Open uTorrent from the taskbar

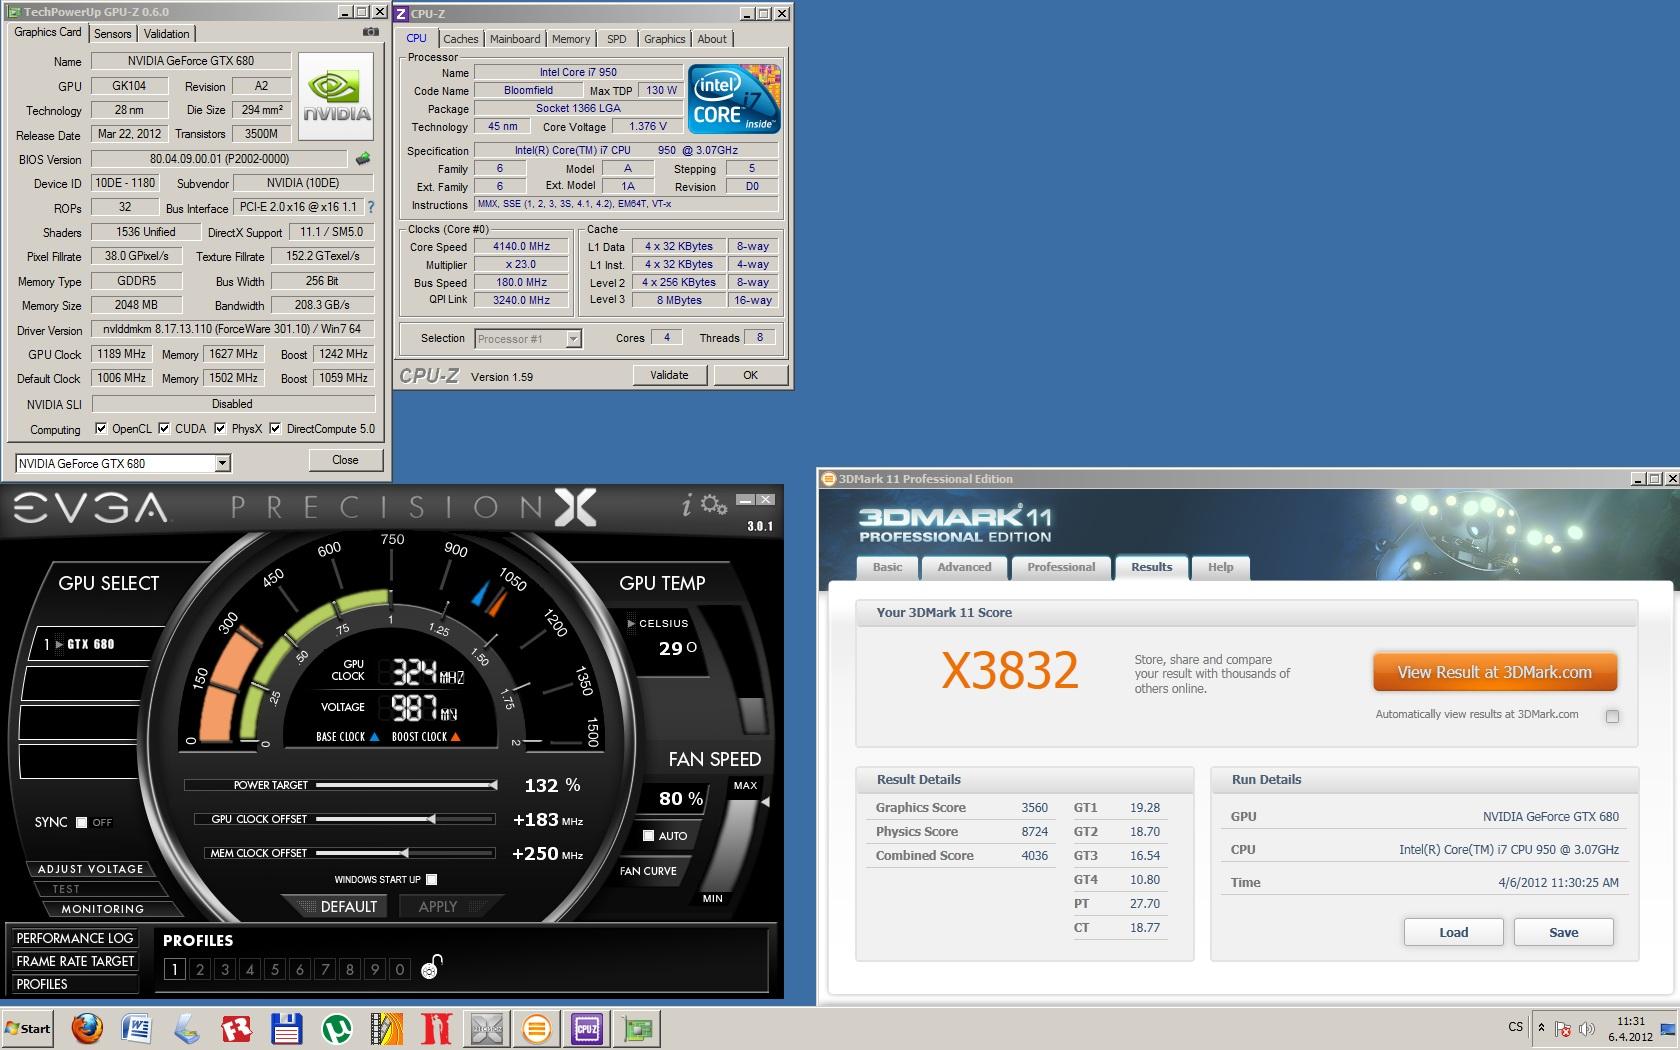click(337, 1028)
